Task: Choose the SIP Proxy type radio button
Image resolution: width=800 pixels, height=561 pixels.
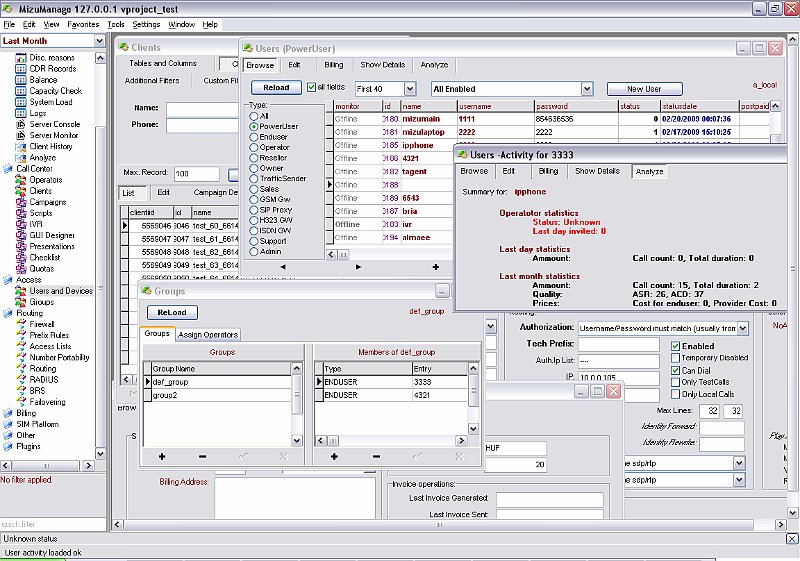Action: pyautogui.click(x=254, y=210)
